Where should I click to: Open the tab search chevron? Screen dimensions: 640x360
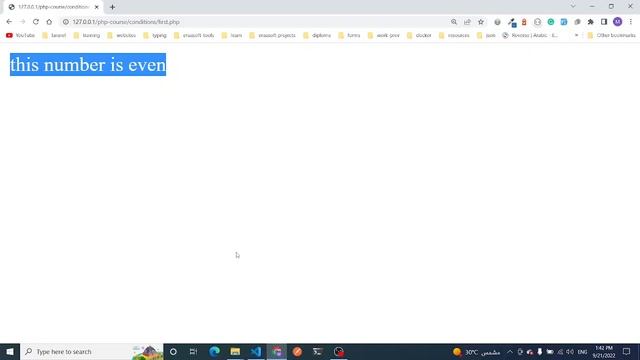tap(573, 6)
